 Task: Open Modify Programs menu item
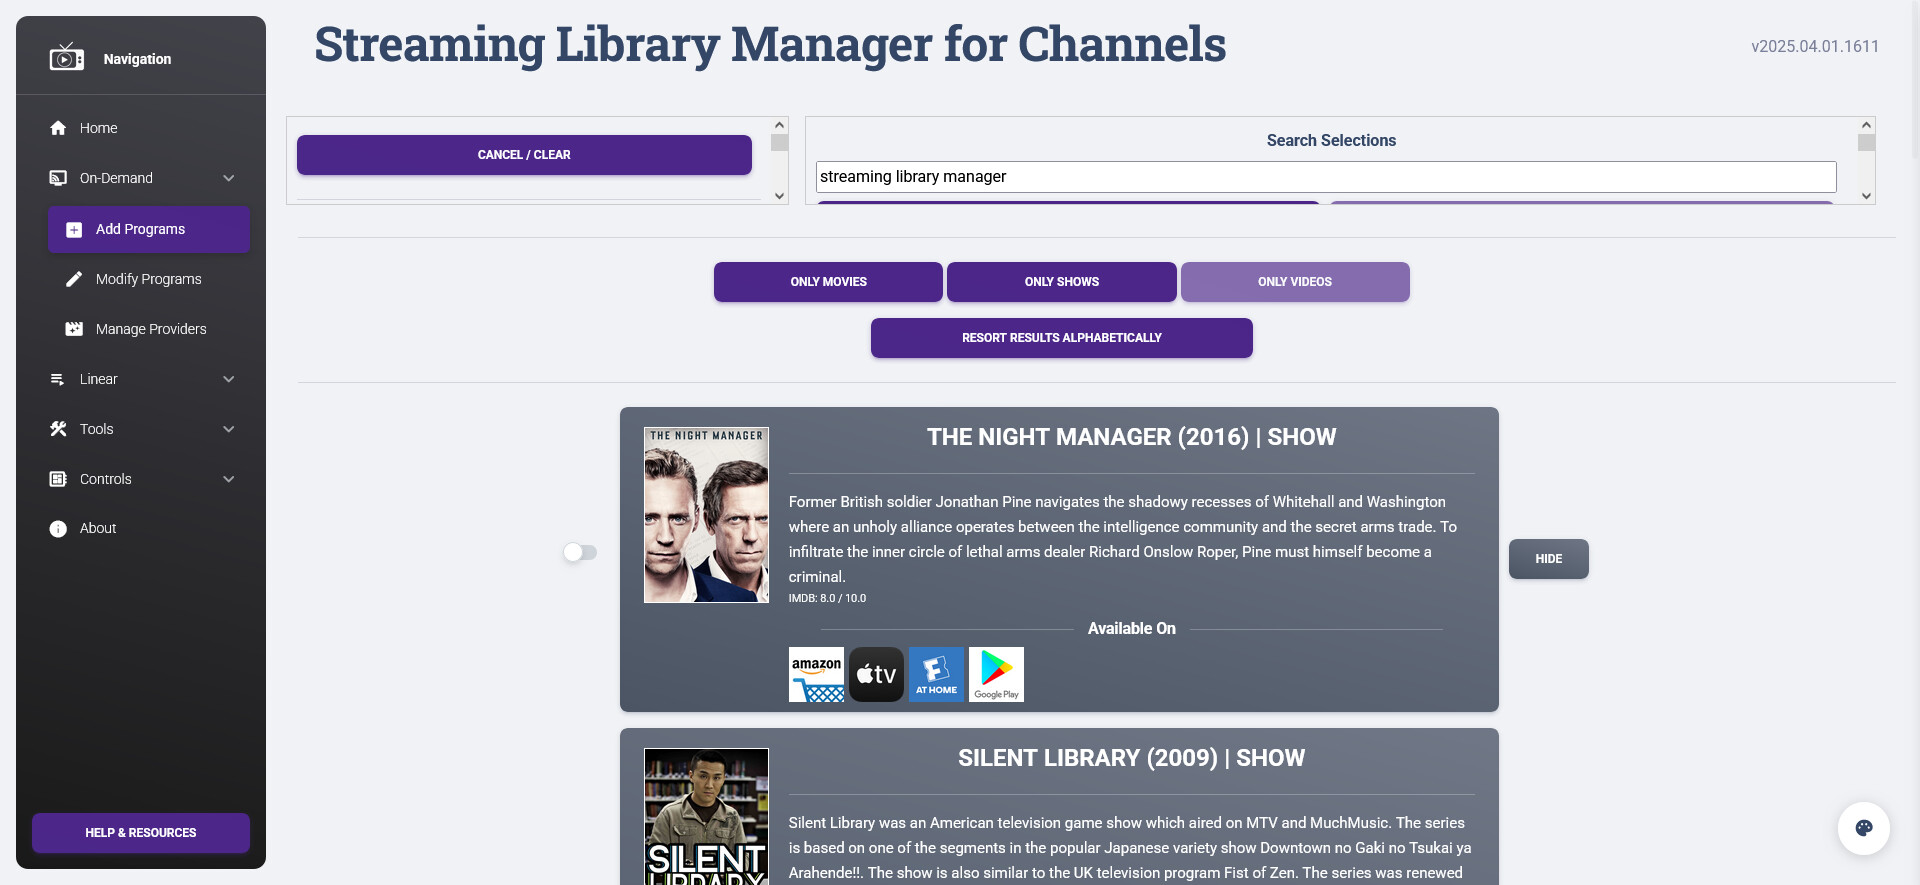click(x=148, y=279)
